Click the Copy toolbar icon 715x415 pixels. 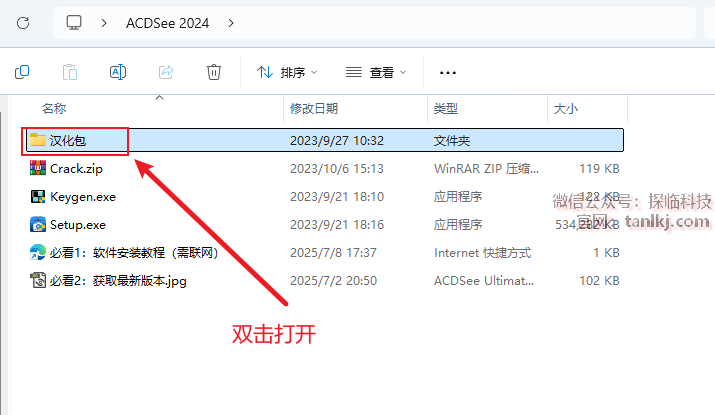(x=22, y=72)
